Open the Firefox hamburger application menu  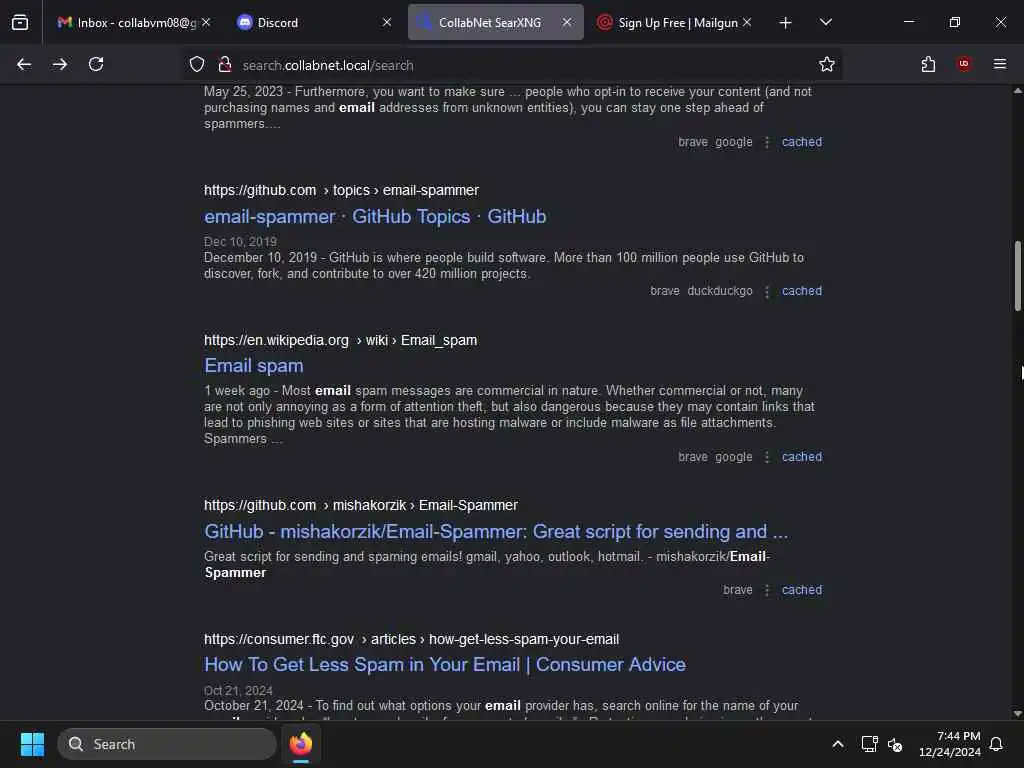[x=1000, y=64]
